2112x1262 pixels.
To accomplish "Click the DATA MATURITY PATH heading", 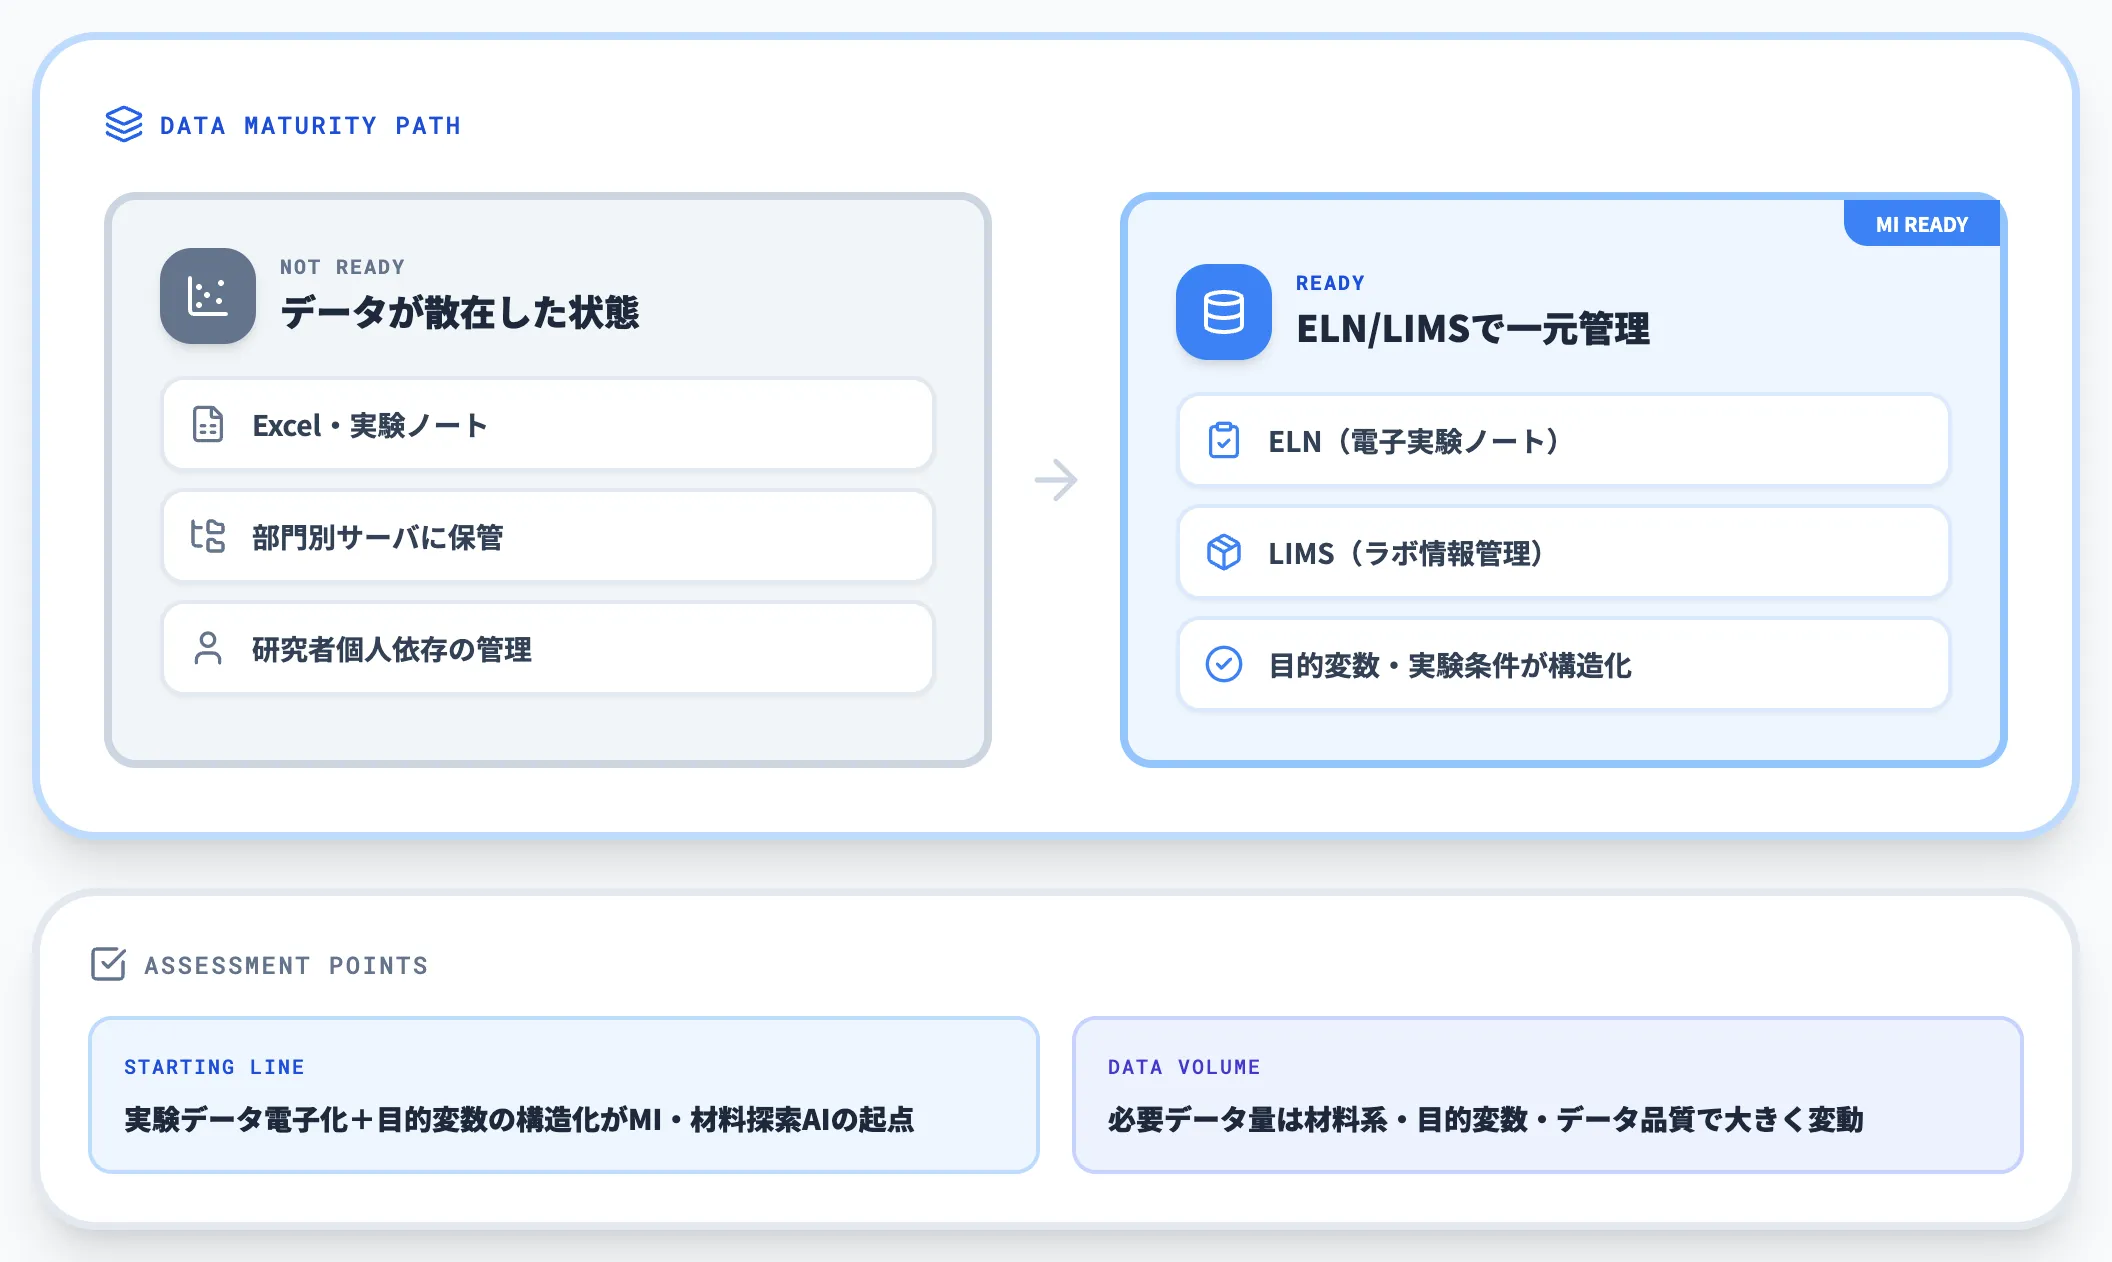I will pos(310,126).
